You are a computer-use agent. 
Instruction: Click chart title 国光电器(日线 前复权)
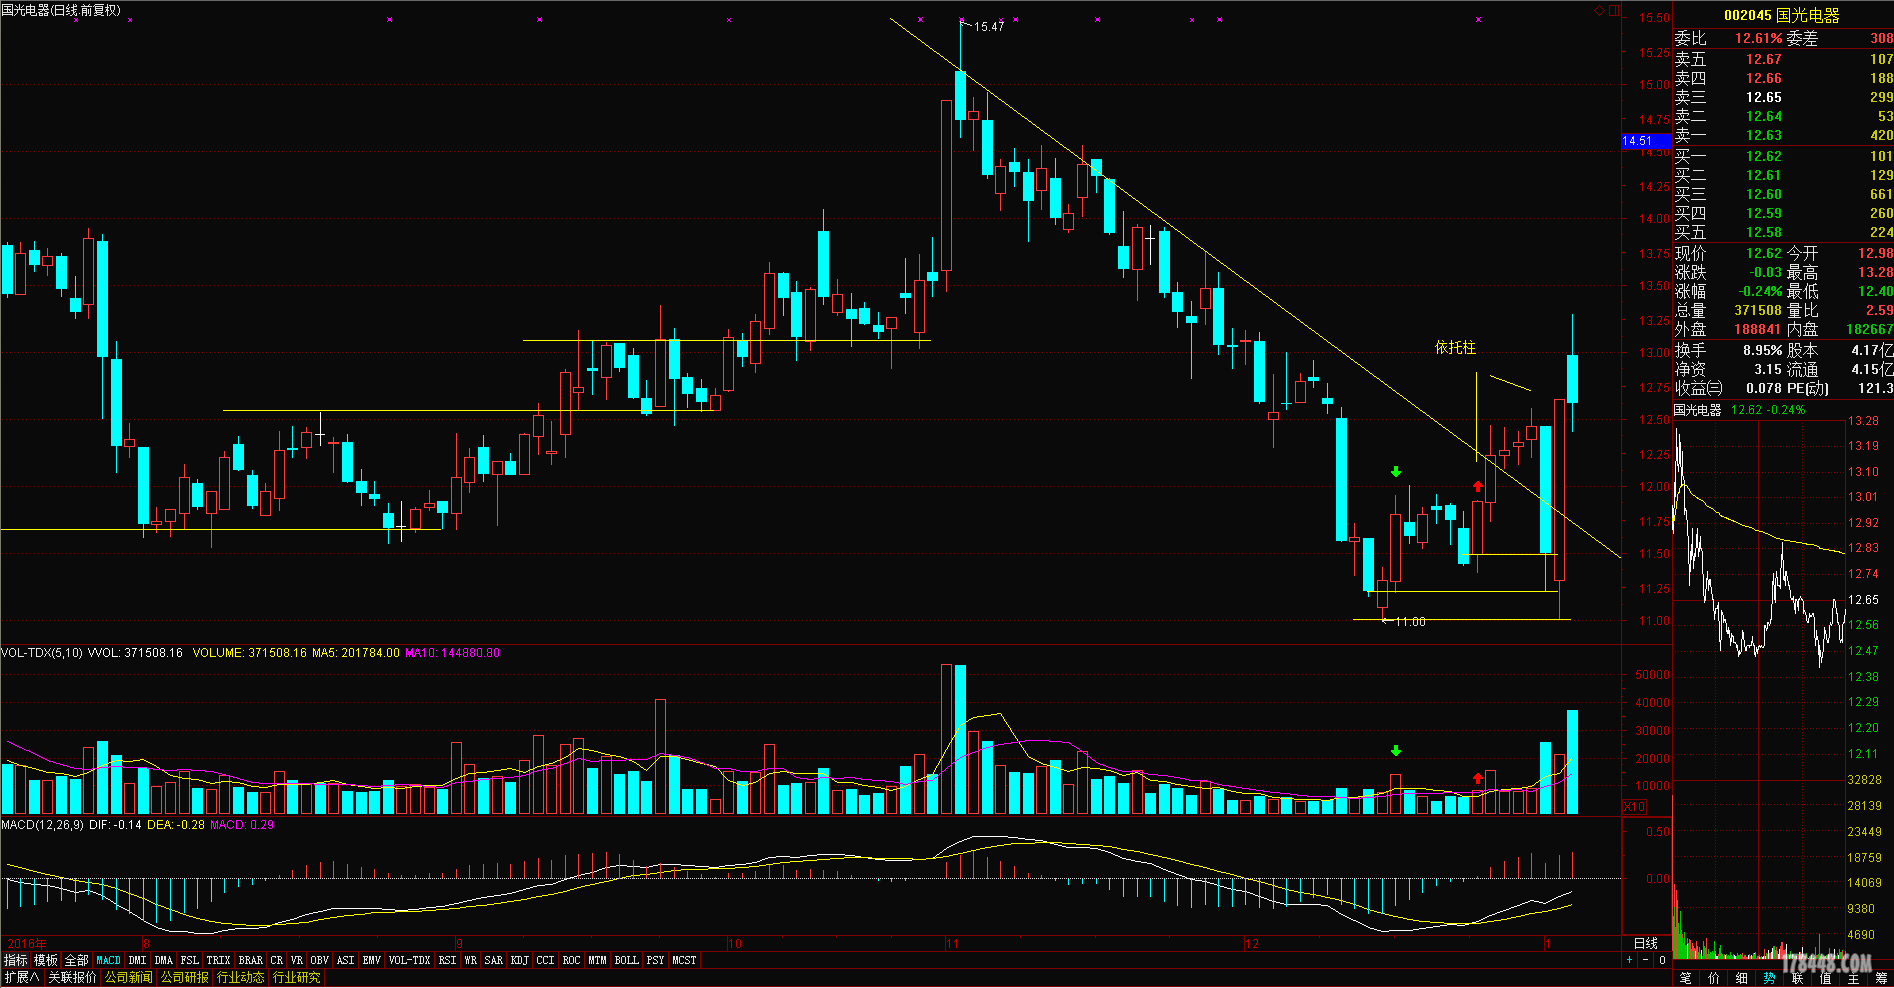coord(61,10)
